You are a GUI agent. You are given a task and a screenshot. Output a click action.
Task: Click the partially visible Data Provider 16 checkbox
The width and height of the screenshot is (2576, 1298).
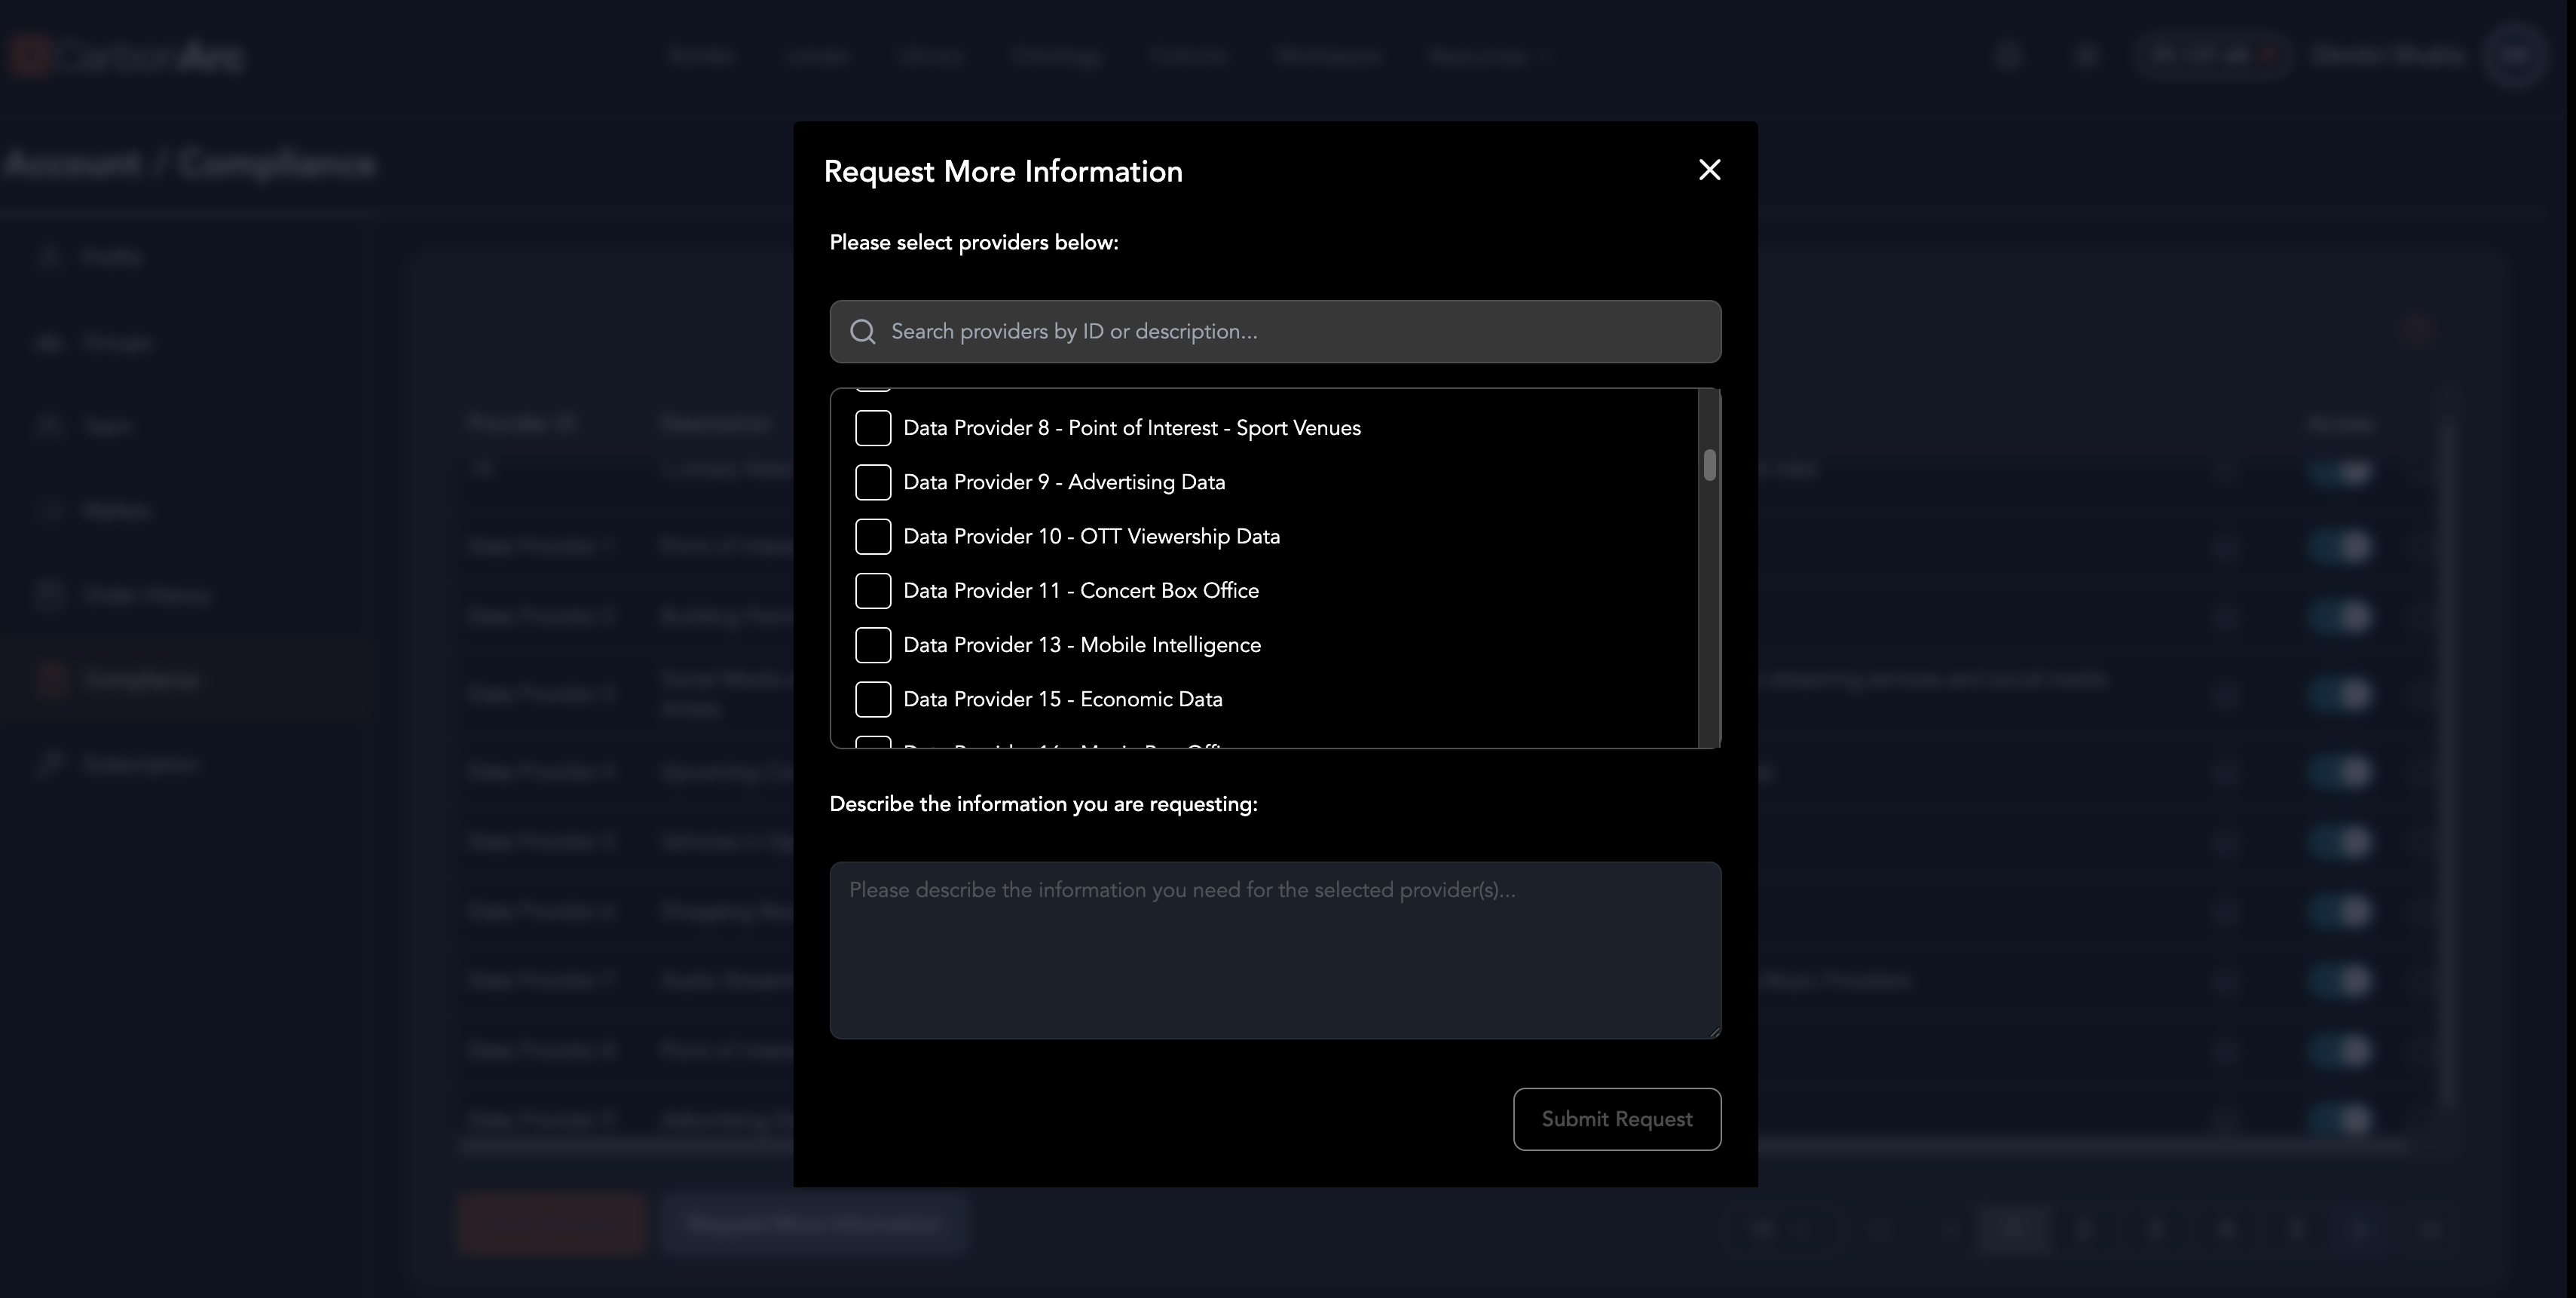[873, 742]
